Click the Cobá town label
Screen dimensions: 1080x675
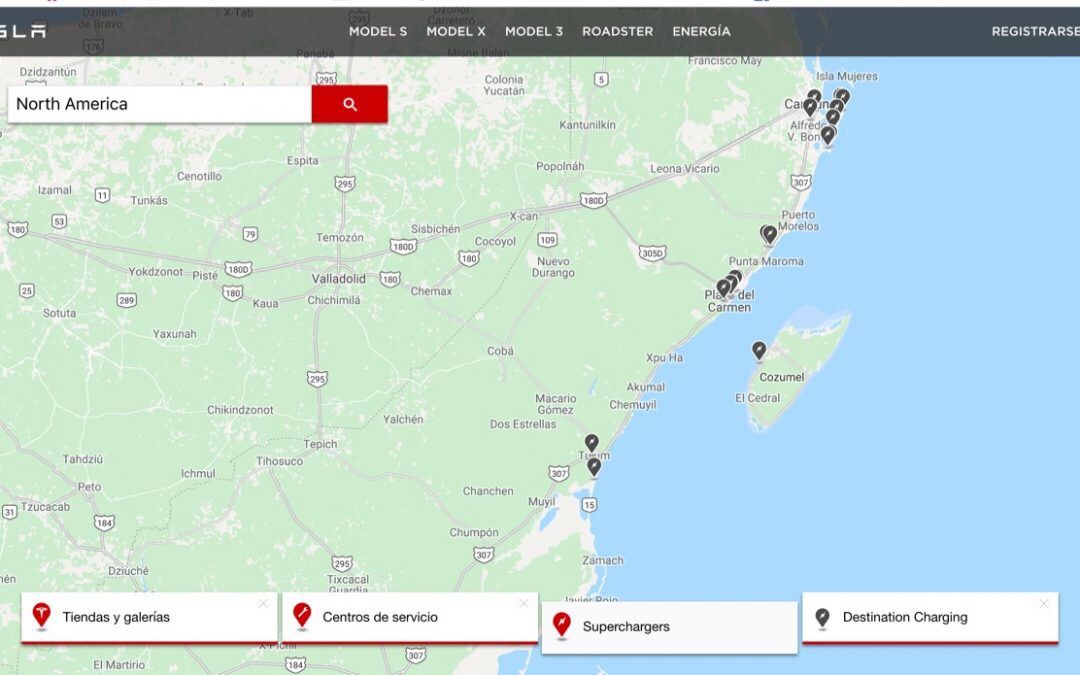(x=500, y=351)
